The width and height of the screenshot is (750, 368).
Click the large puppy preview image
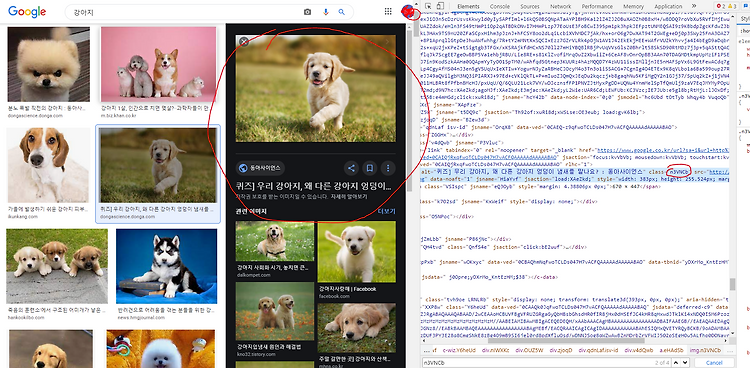click(x=316, y=88)
